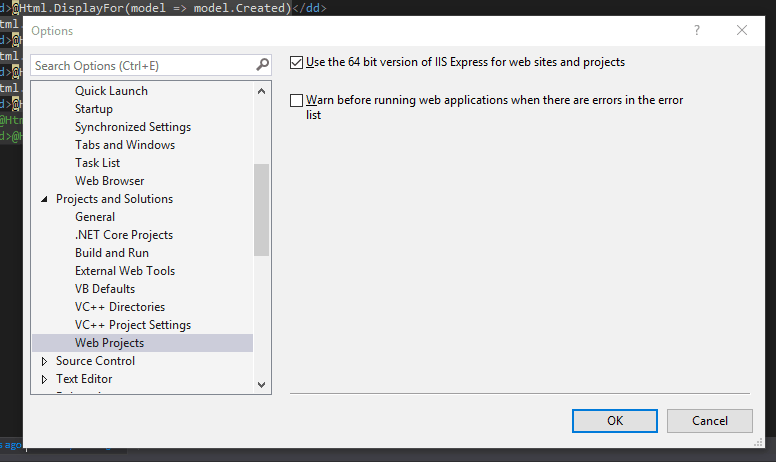
Task: Select VC++ Directories item
Action: (x=120, y=307)
